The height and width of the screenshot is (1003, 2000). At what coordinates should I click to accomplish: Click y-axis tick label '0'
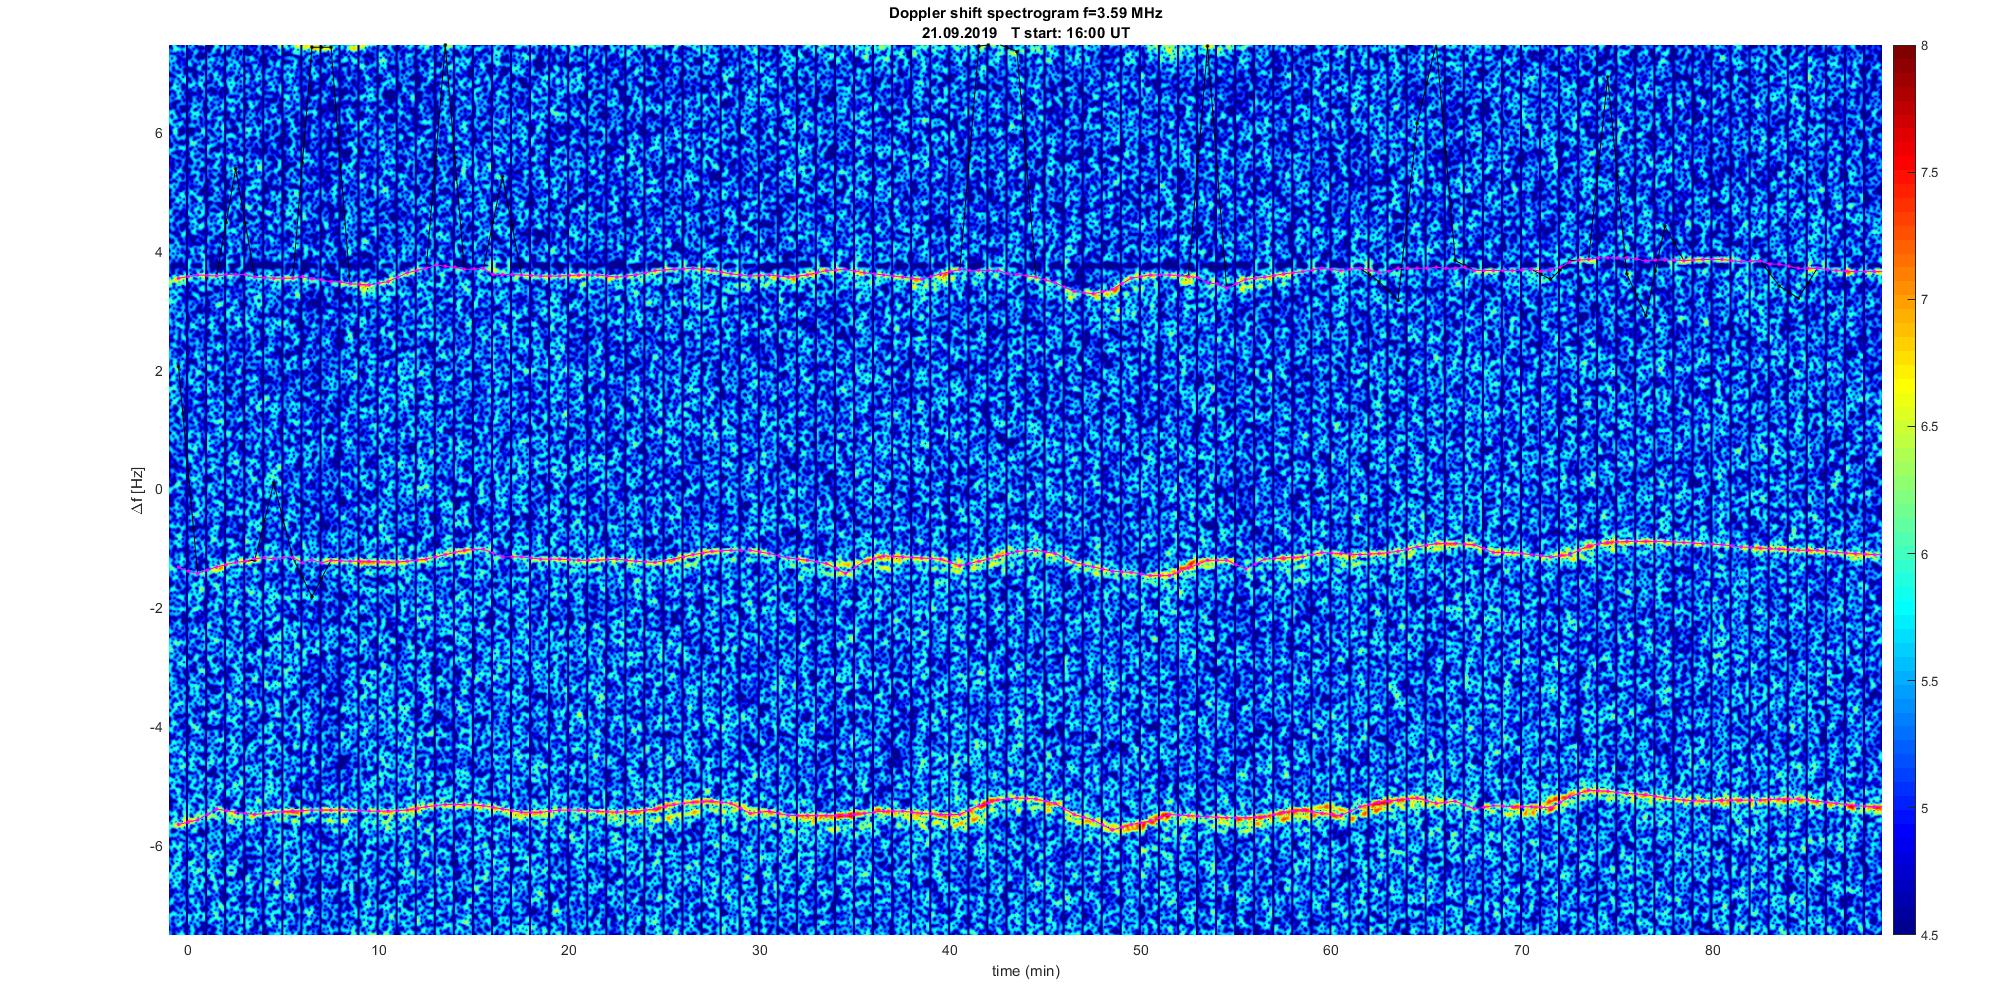coord(159,490)
